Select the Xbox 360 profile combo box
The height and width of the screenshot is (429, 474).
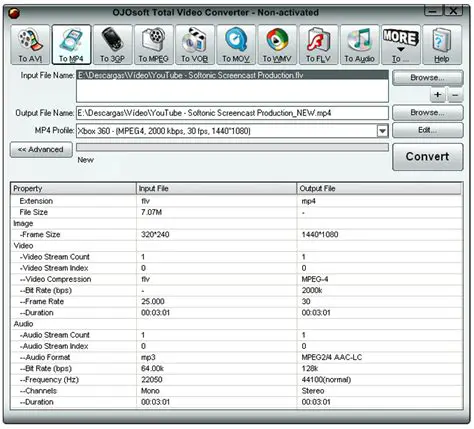(232, 131)
